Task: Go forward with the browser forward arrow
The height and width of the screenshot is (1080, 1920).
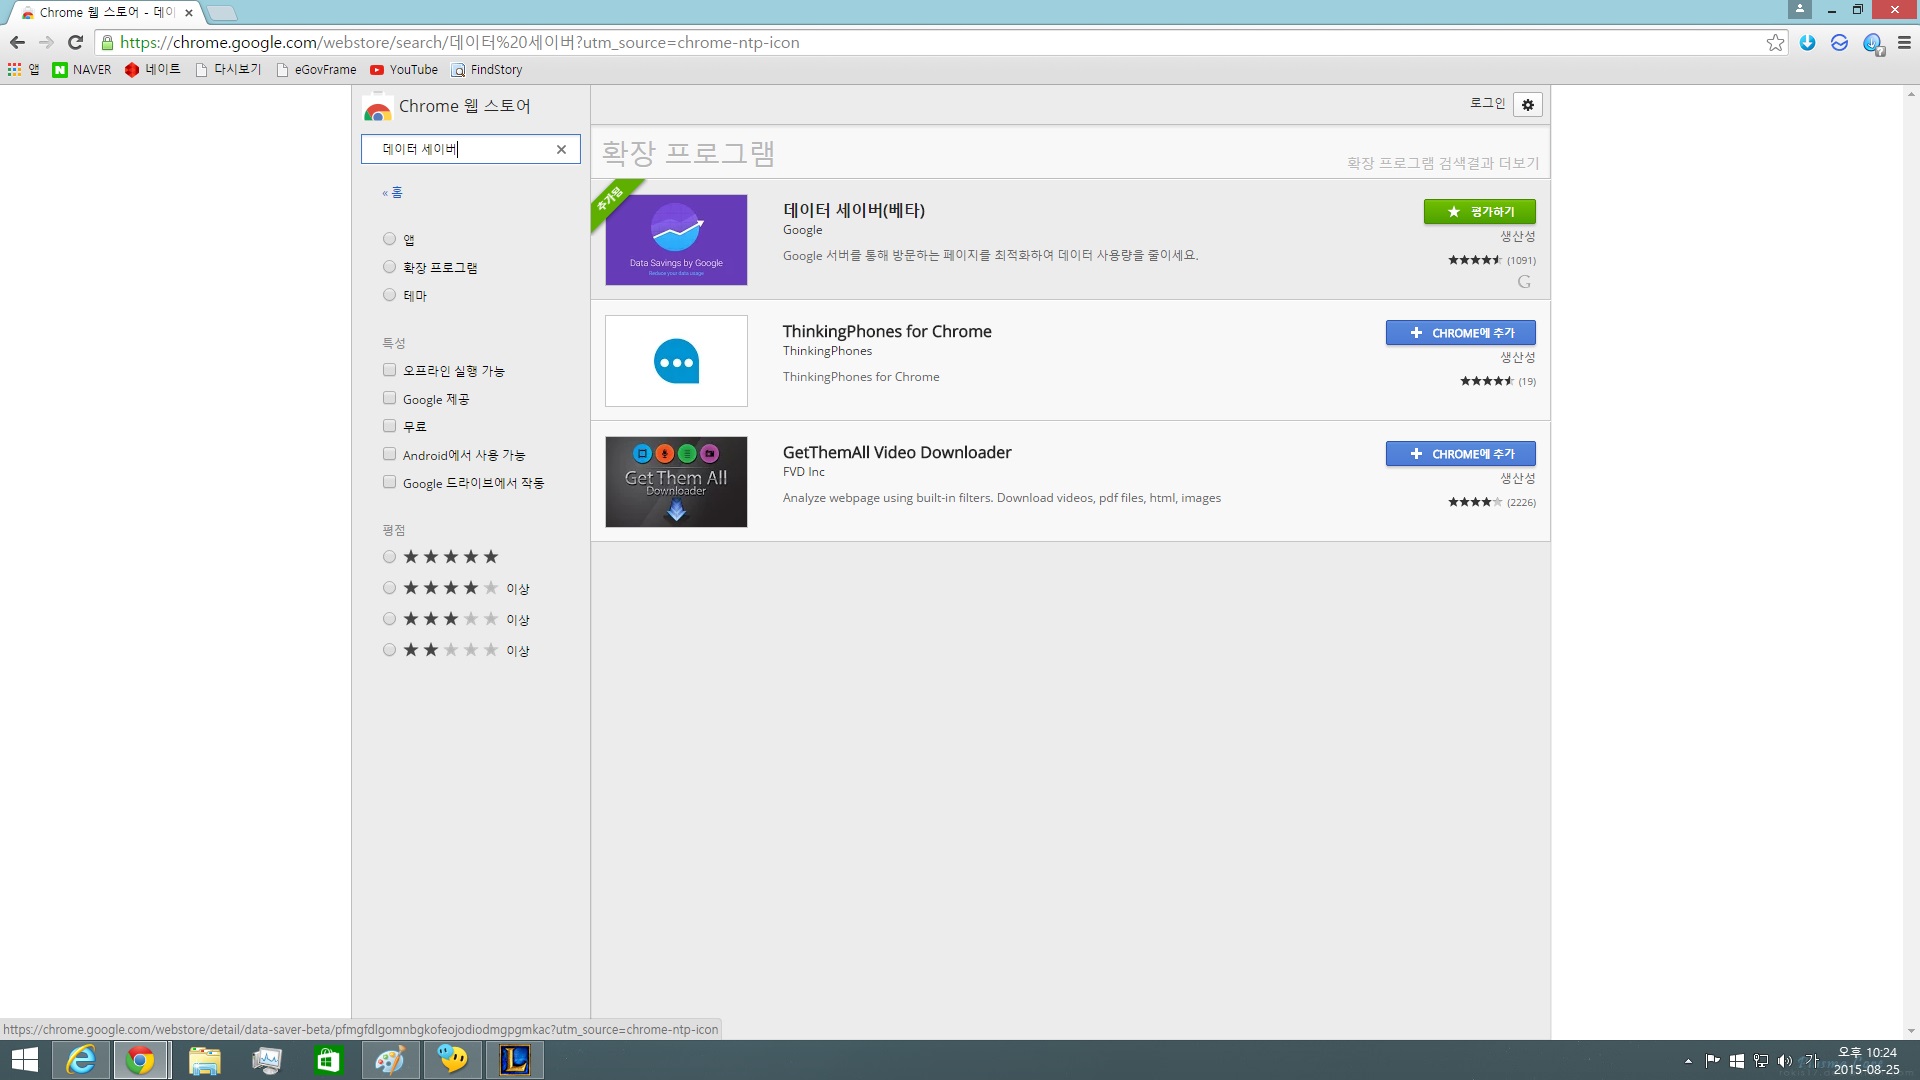Action: (x=46, y=42)
